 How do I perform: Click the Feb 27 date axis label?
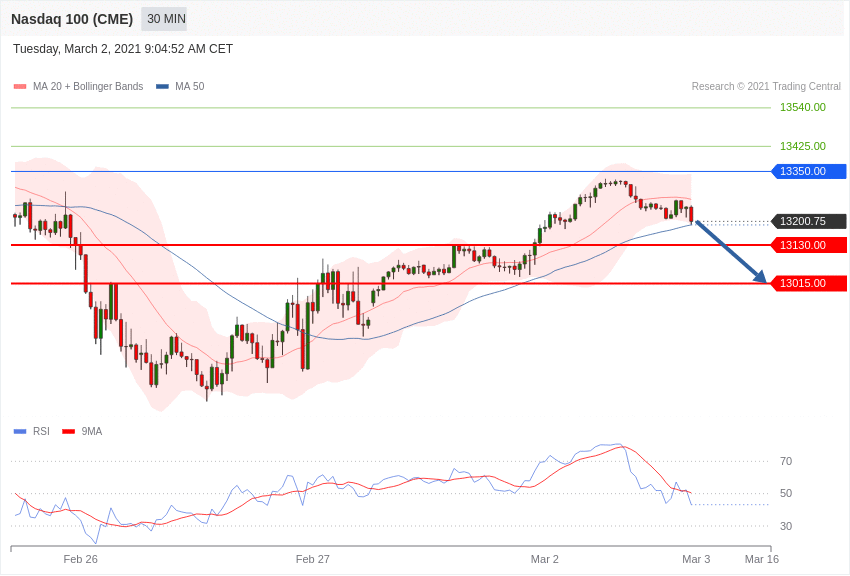click(x=313, y=559)
